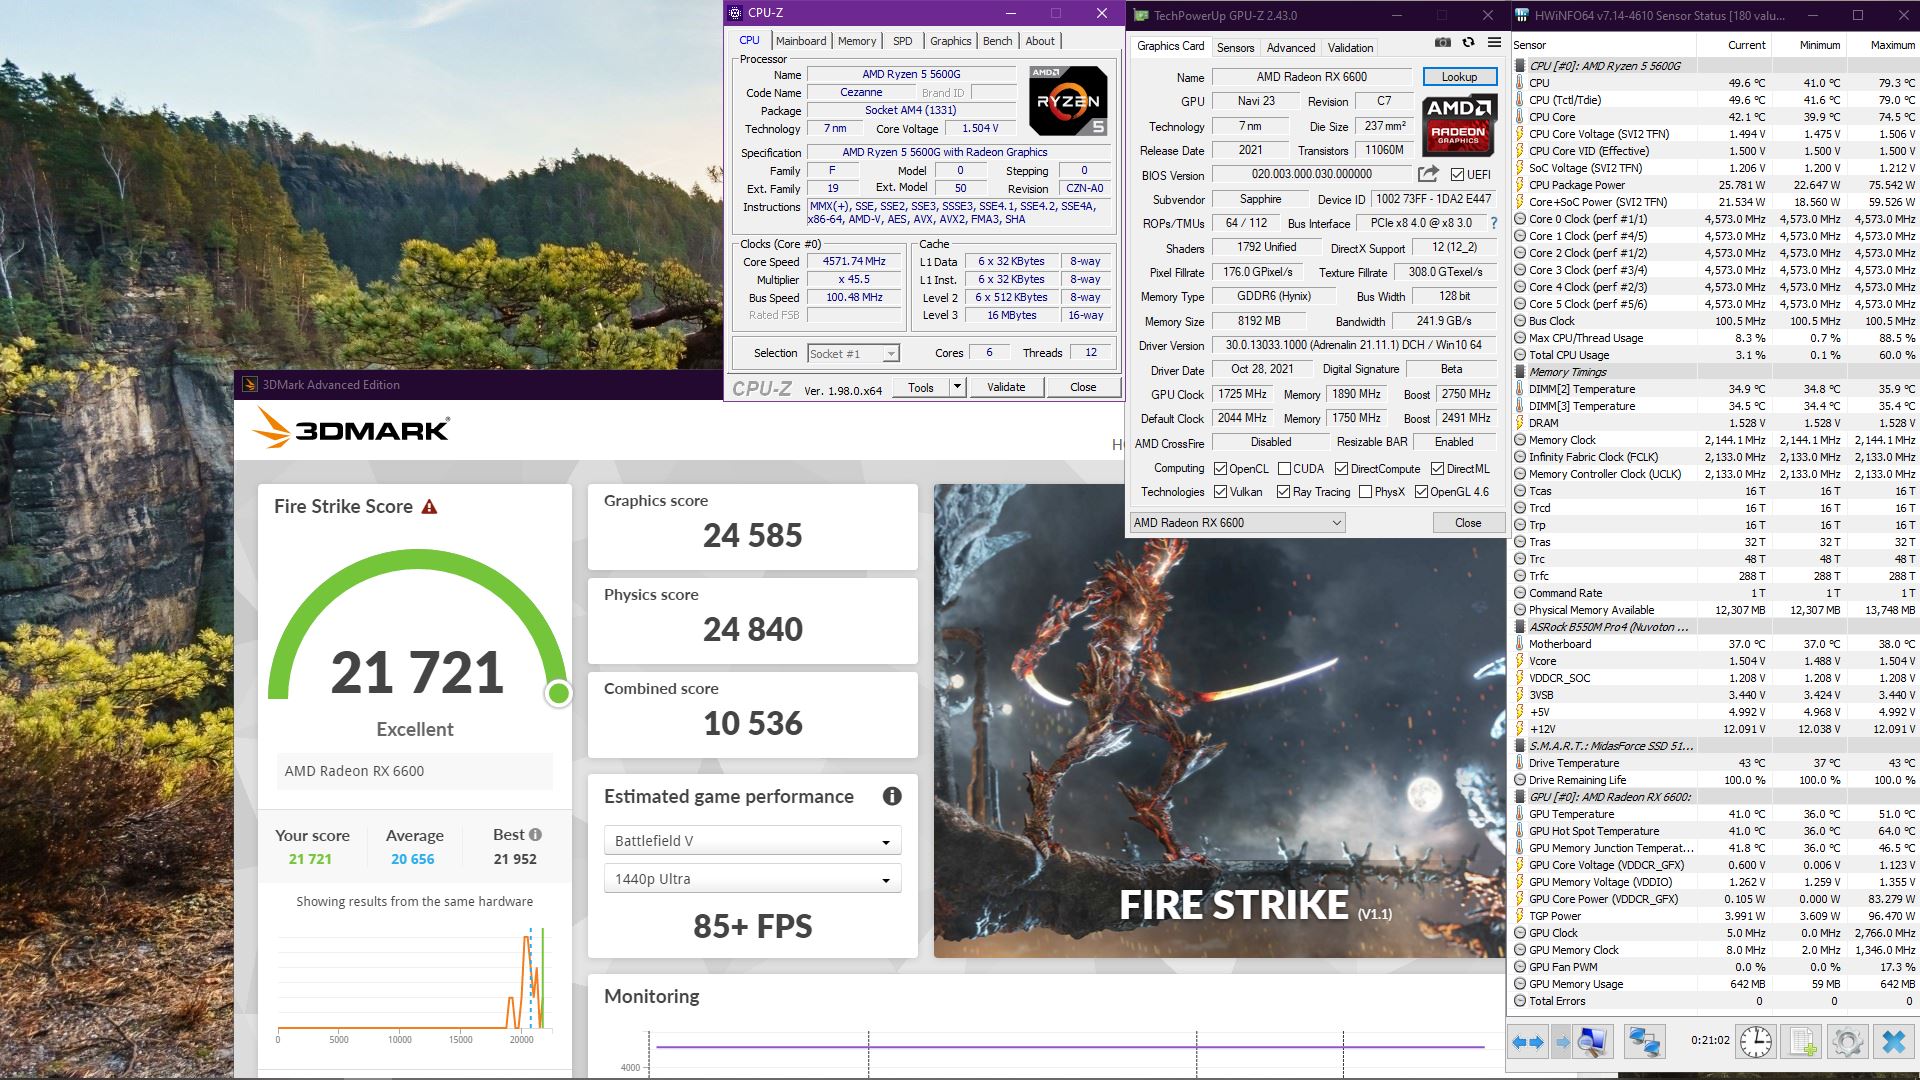Reset HWiNFO timer with the clock icon
The width and height of the screenshot is (1920, 1080).
pos(1756,1043)
